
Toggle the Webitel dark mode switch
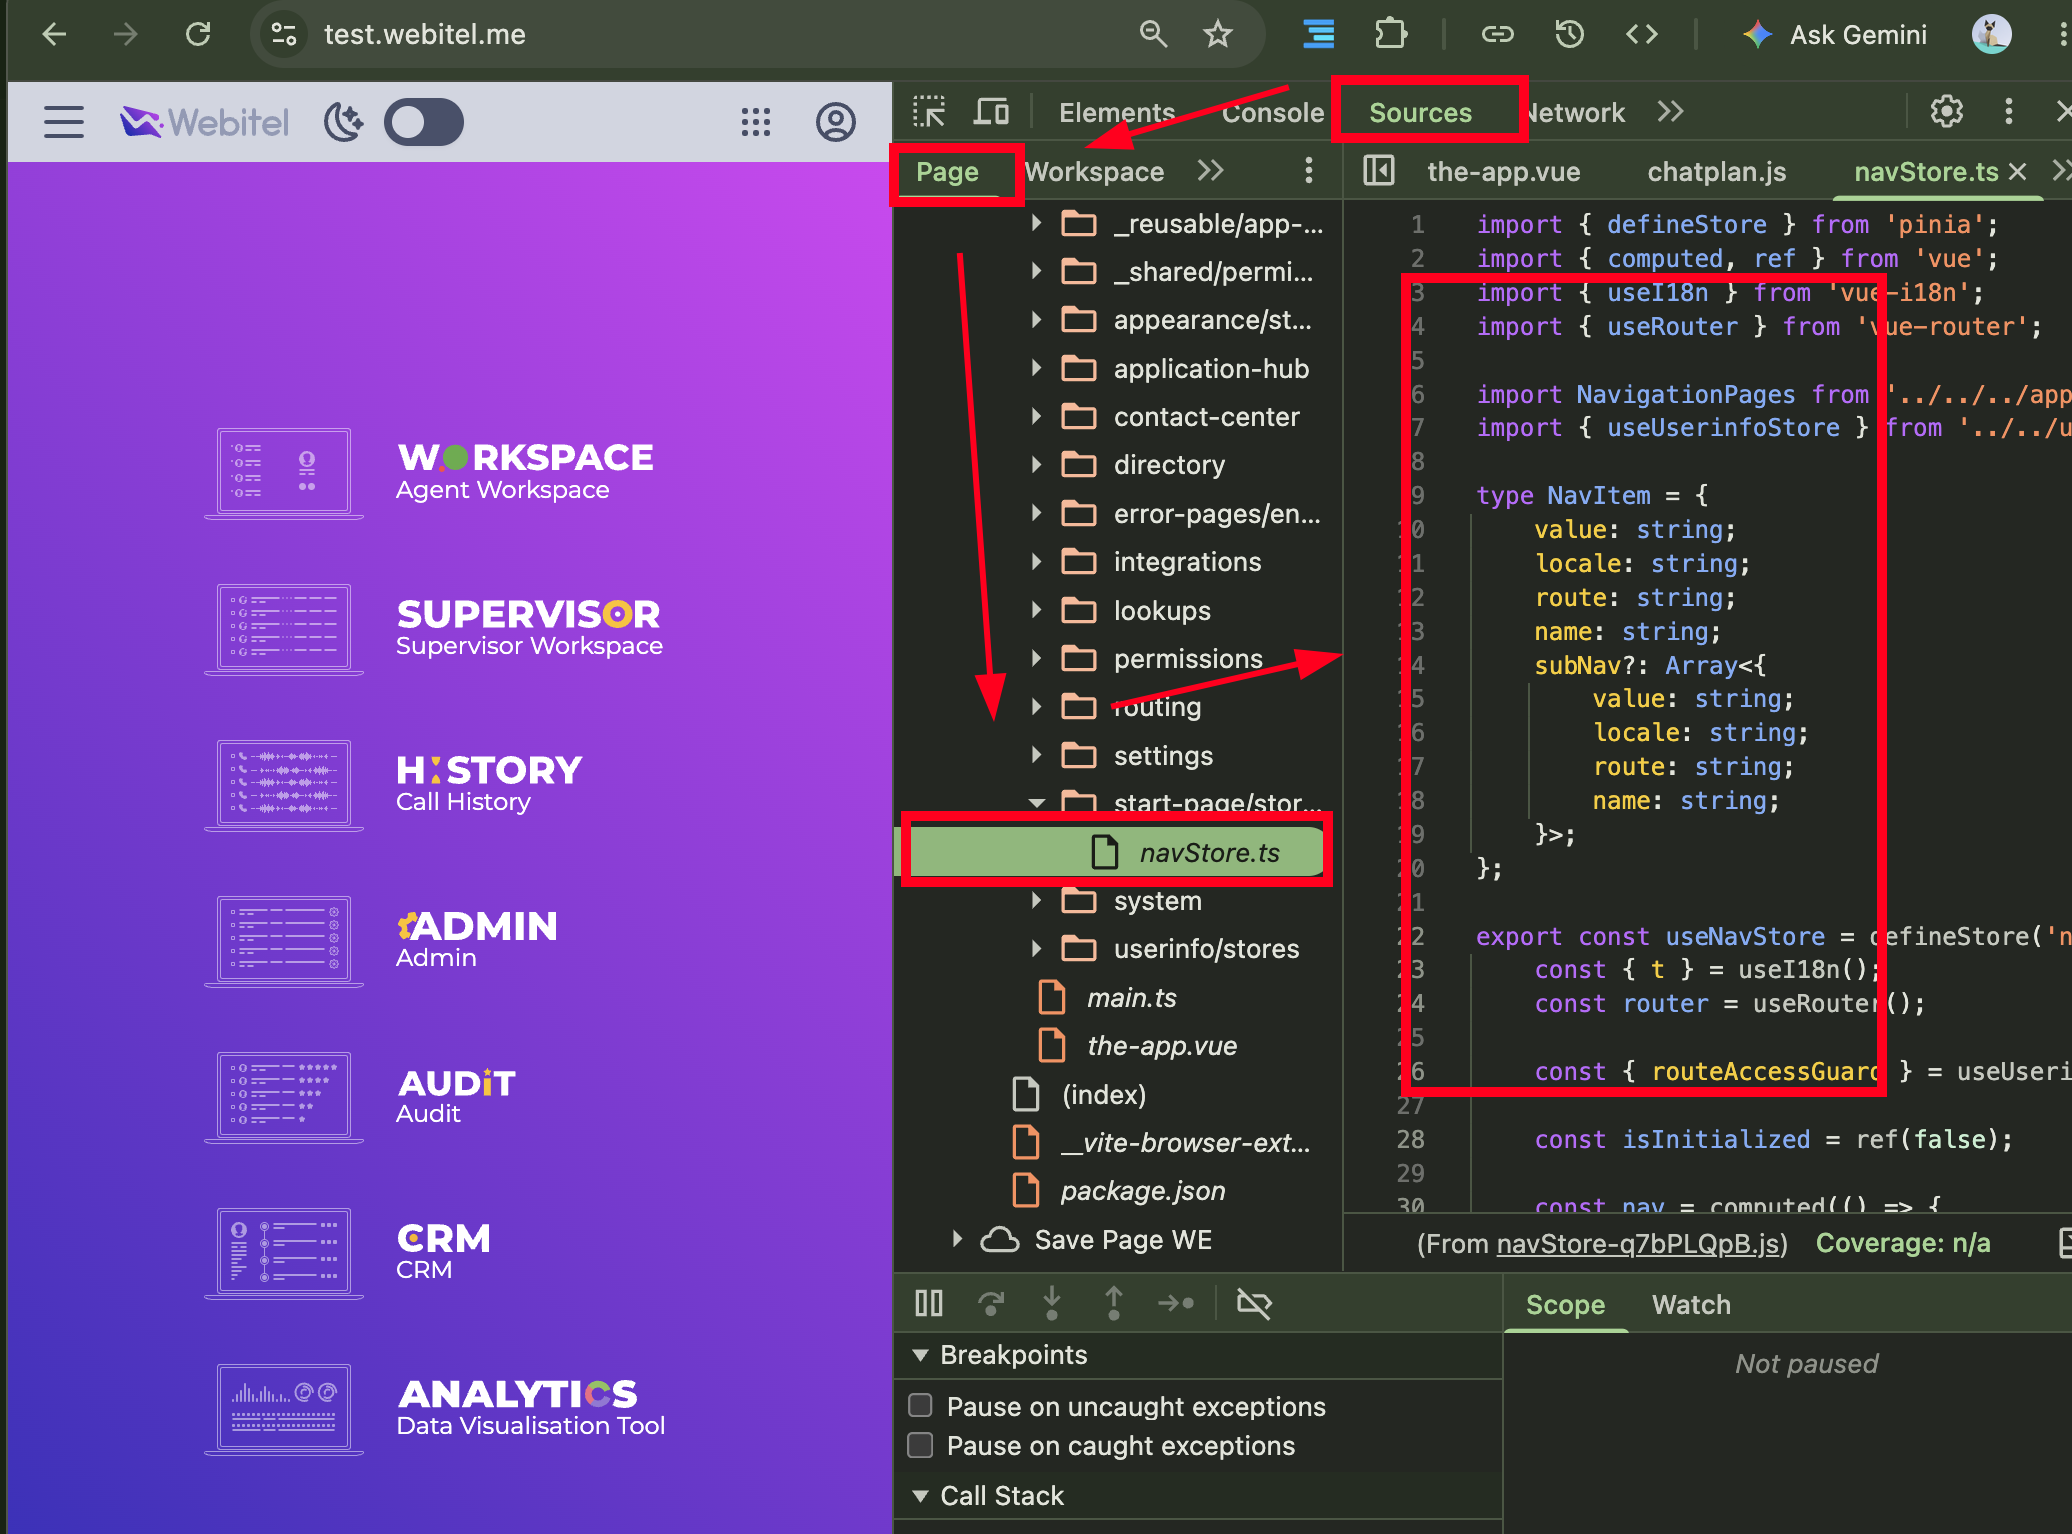click(424, 122)
